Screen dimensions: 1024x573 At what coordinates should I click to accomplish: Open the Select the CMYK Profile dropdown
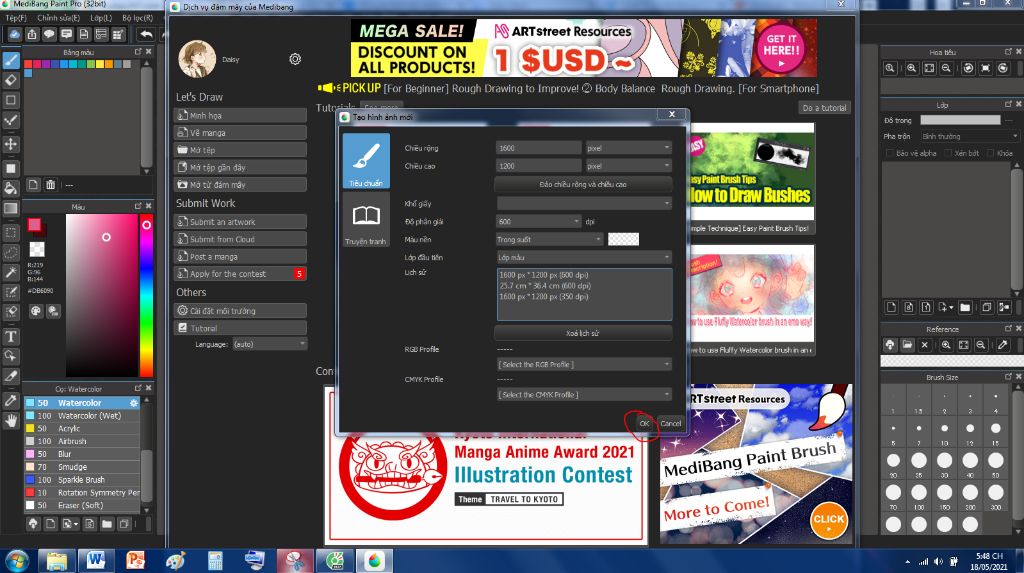[584, 394]
